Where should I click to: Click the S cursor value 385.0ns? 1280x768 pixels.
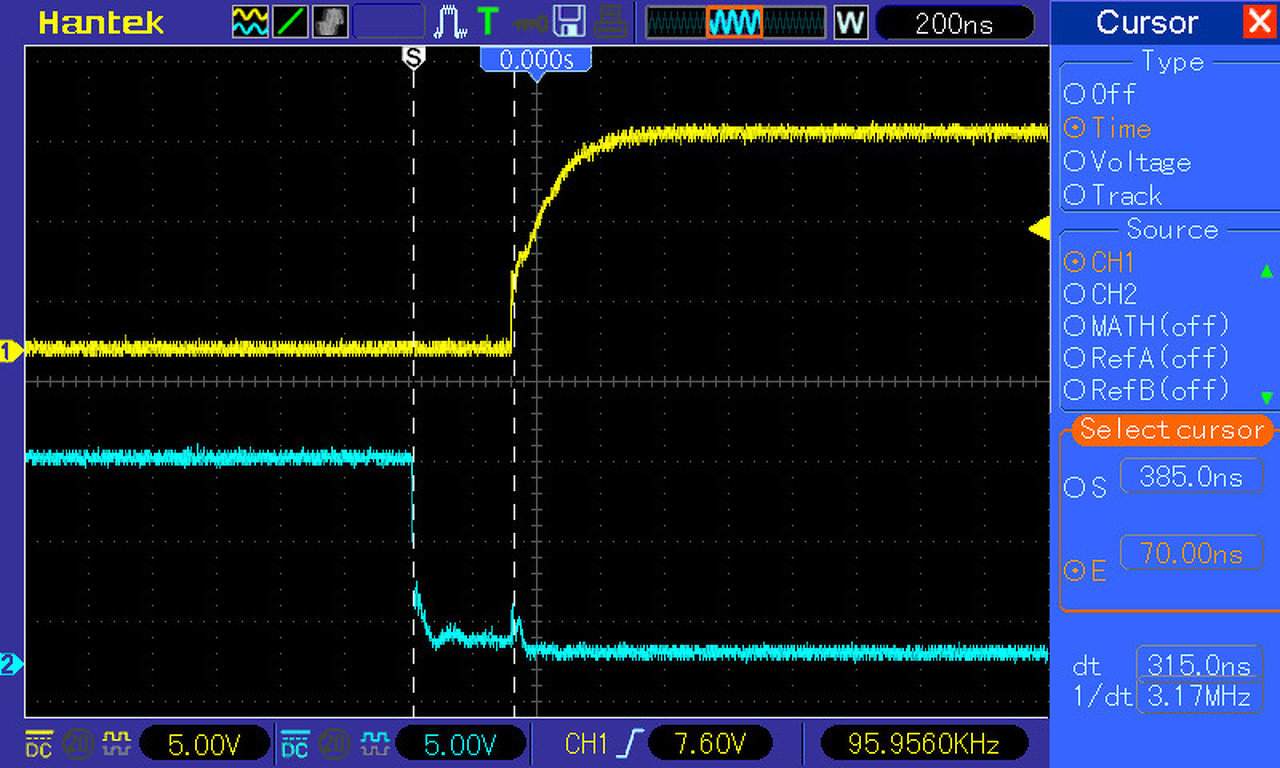click(1190, 476)
